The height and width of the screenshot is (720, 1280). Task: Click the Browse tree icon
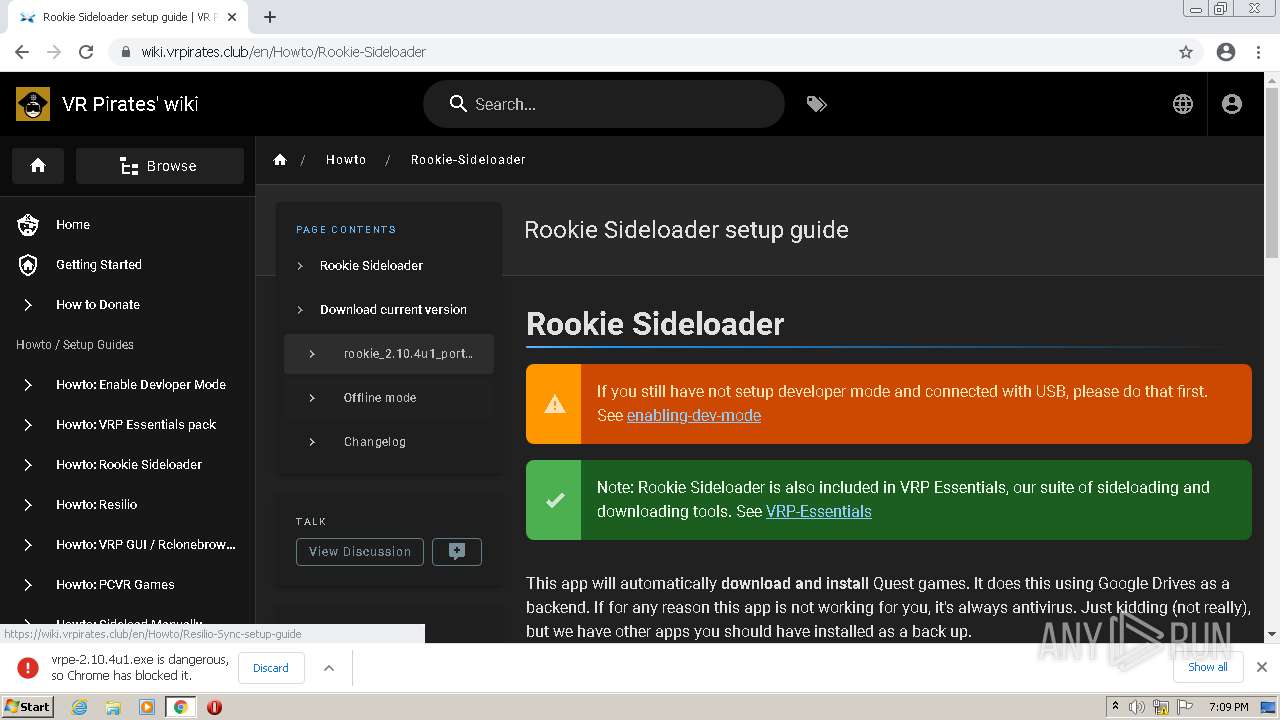(x=129, y=166)
